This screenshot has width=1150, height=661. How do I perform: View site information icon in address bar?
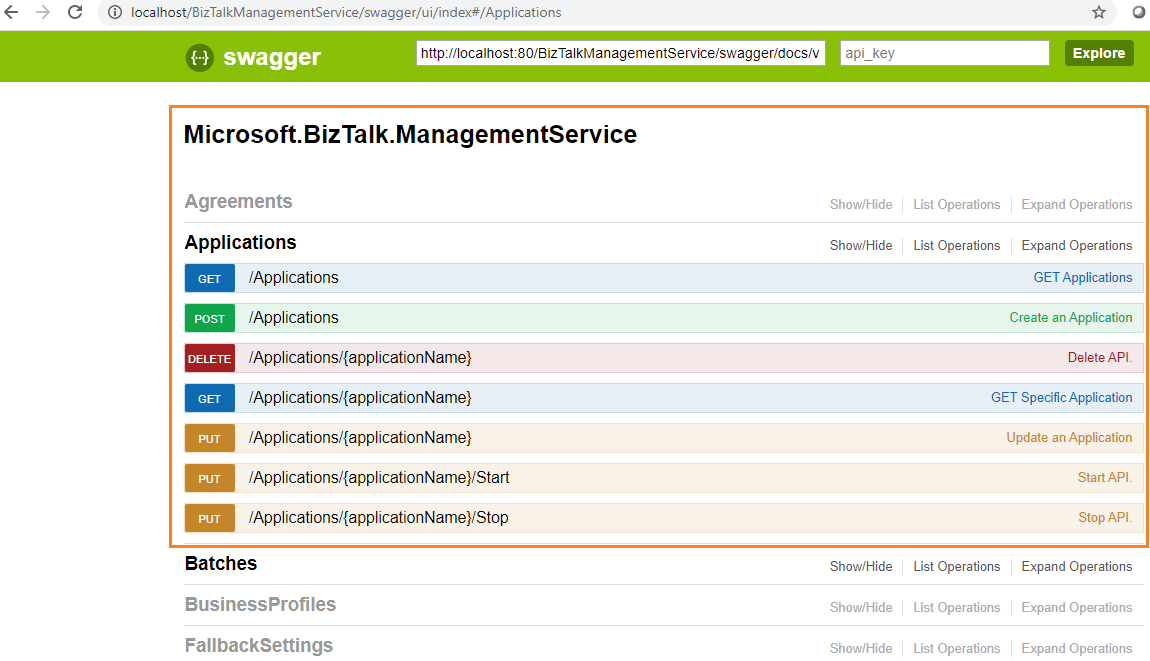114,12
